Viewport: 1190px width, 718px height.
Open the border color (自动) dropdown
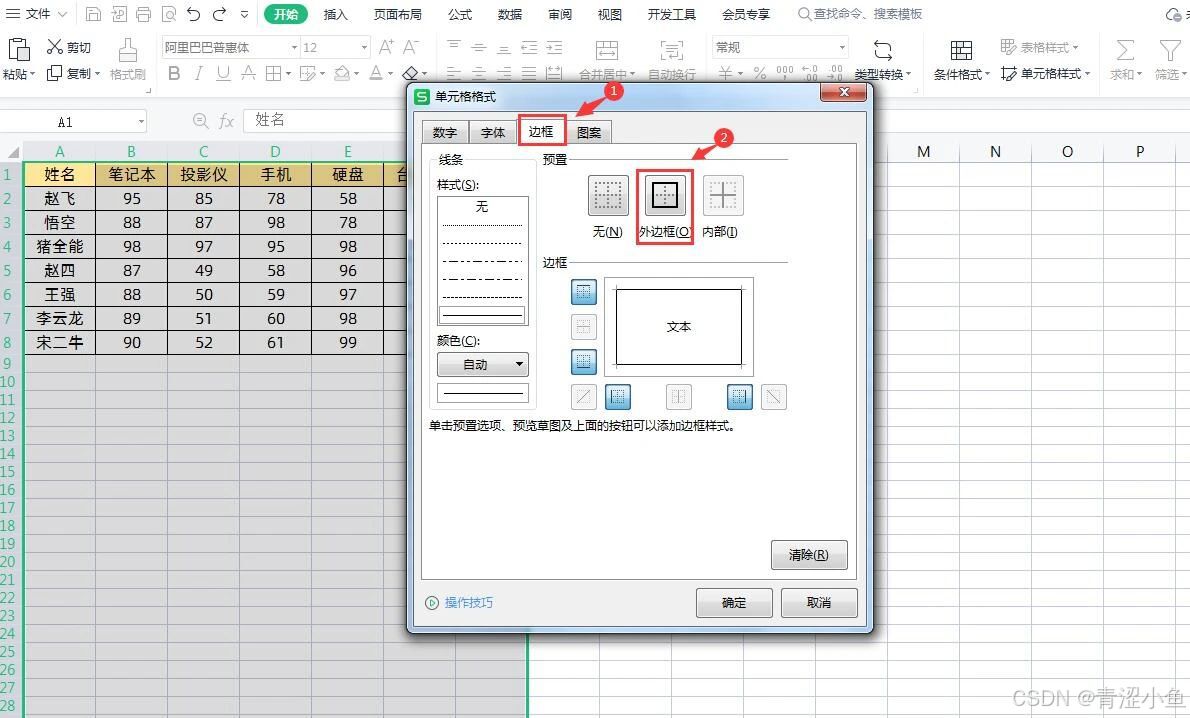coord(483,364)
